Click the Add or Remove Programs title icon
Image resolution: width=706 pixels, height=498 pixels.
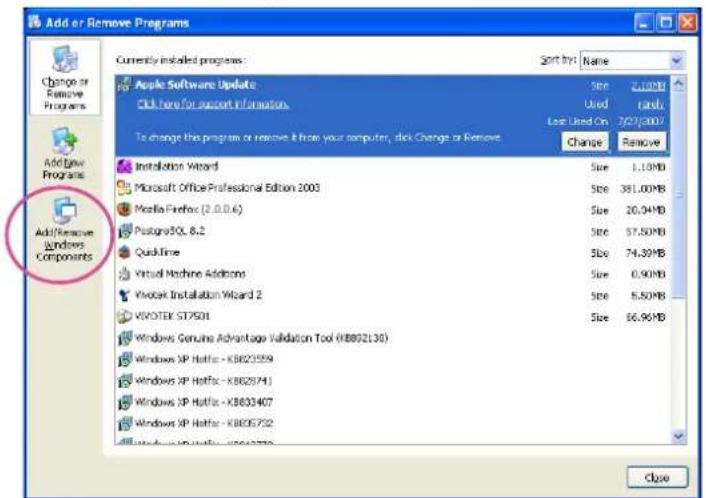pos(35,22)
